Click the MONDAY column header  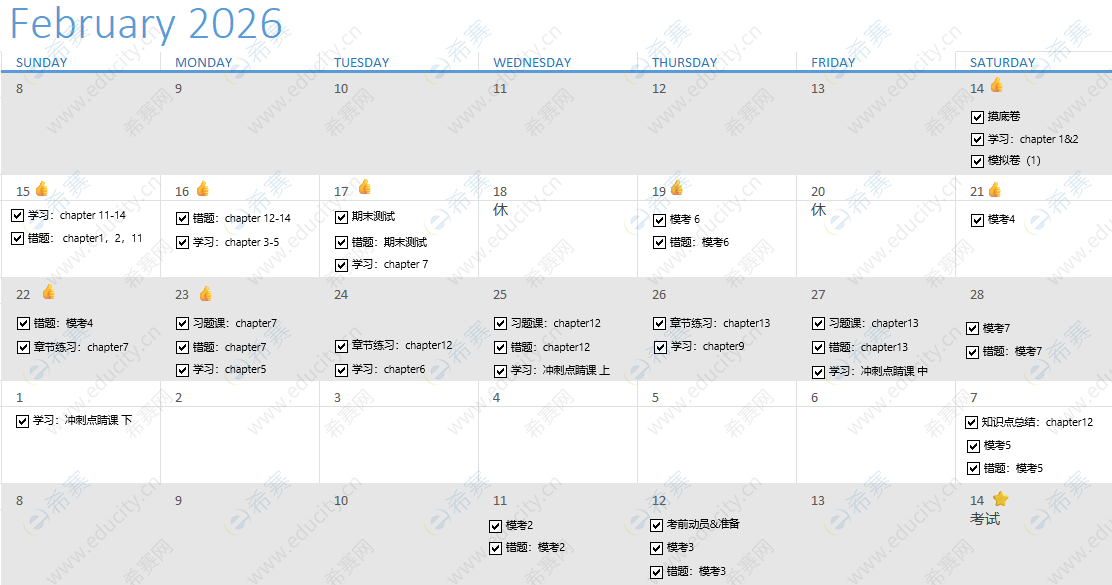pyautogui.click(x=204, y=62)
